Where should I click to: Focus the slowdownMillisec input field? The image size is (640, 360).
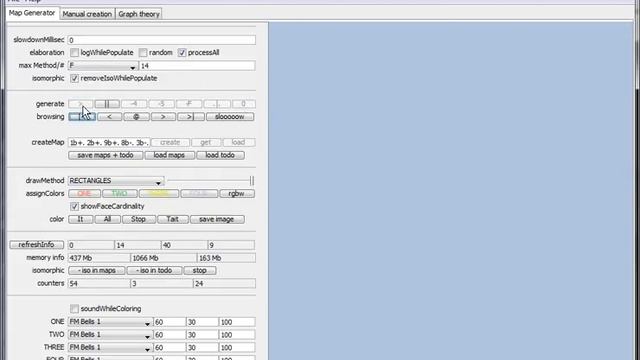[x=162, y=40]
